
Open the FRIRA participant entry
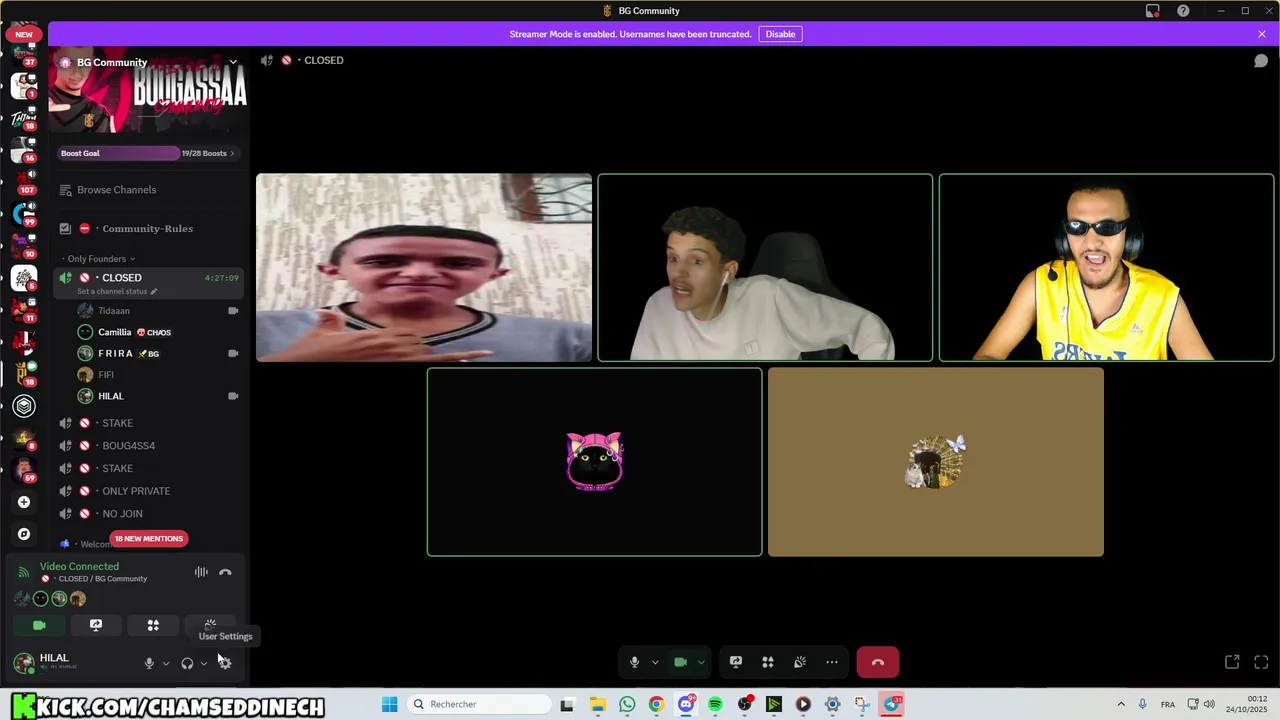pos(158,353)
